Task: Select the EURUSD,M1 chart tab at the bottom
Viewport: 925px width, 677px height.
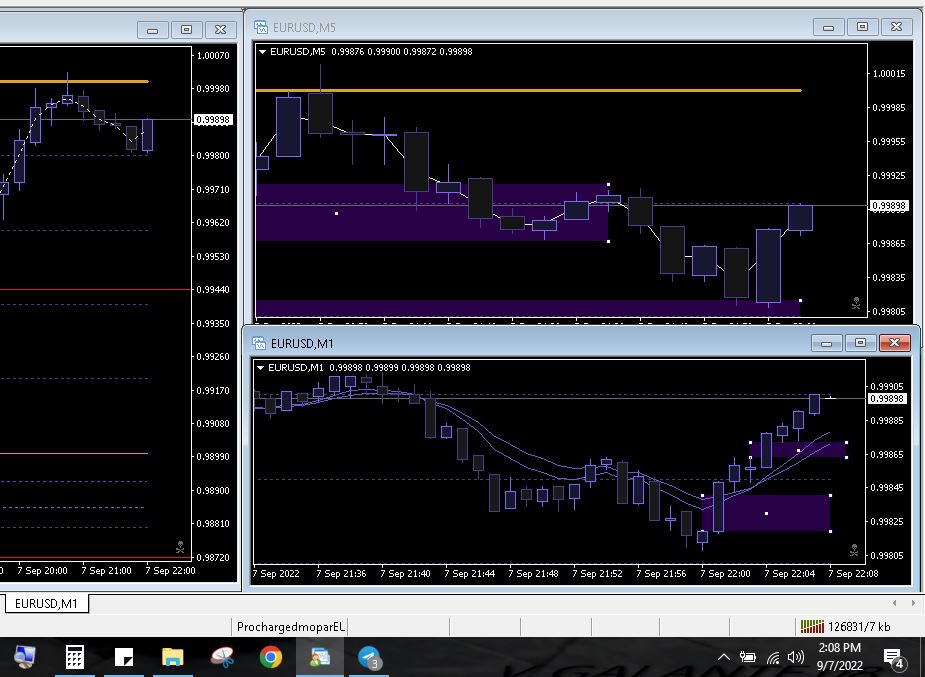Action: point(46,603)
